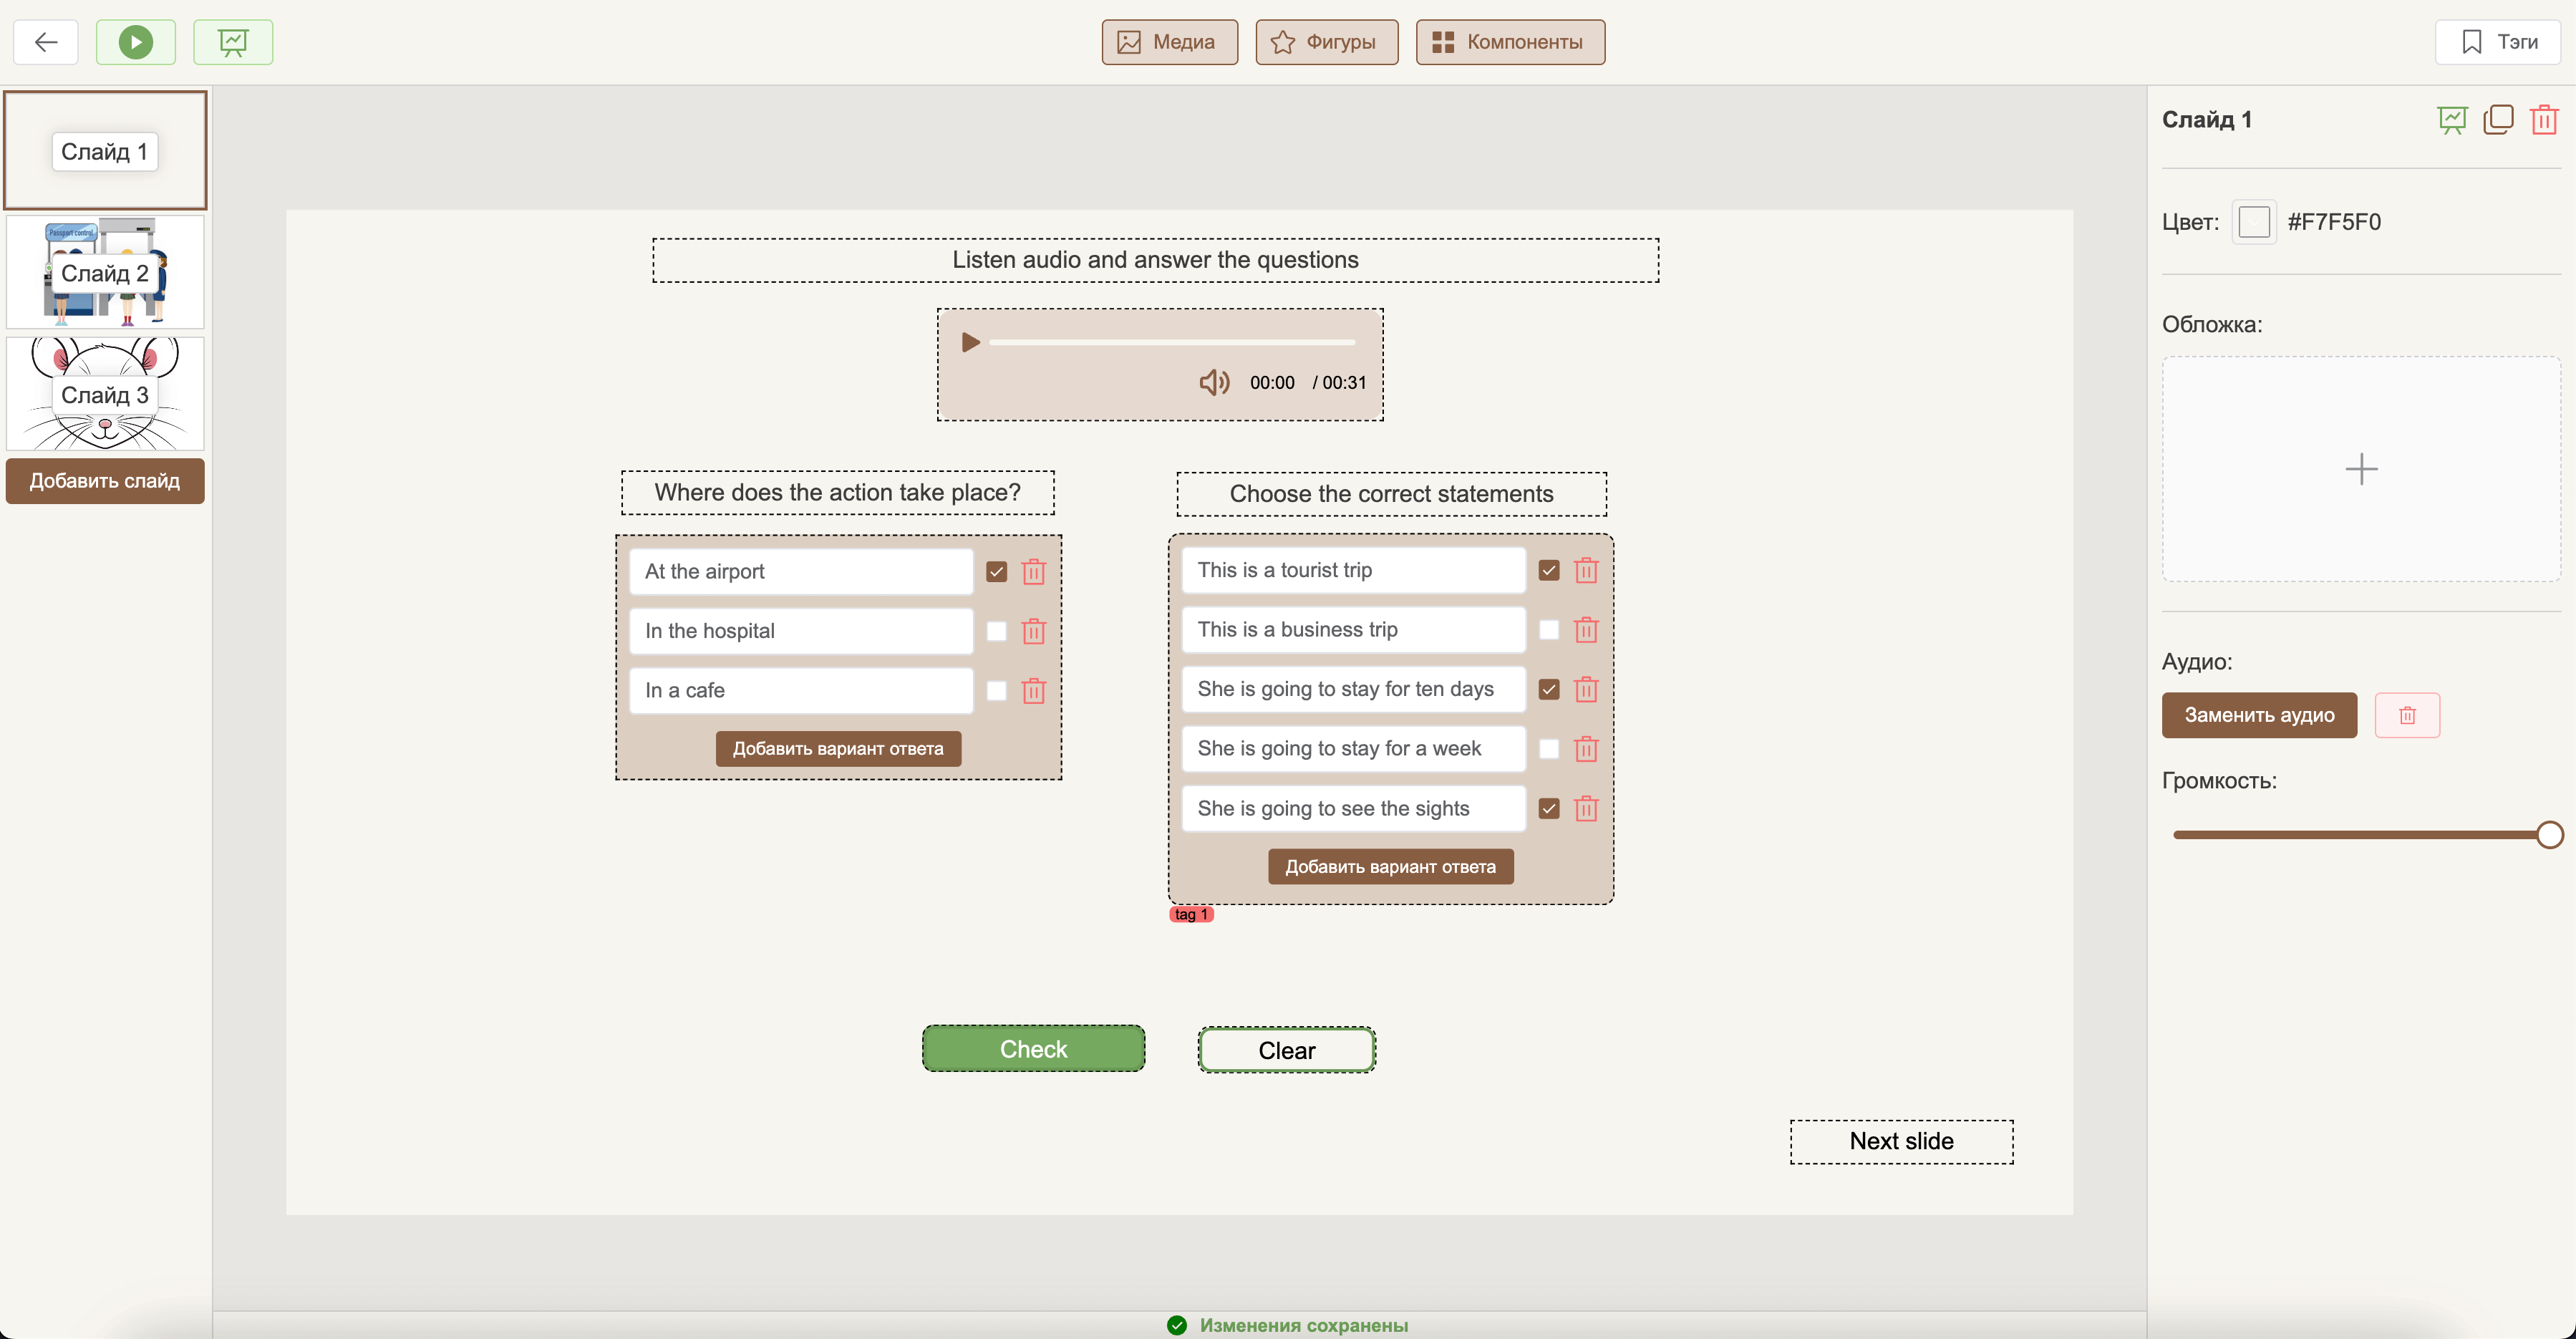The image size is (2576, 1339).
Task: Check the 'In a cafe' checkbox
Action: click(x=996, y=691)
